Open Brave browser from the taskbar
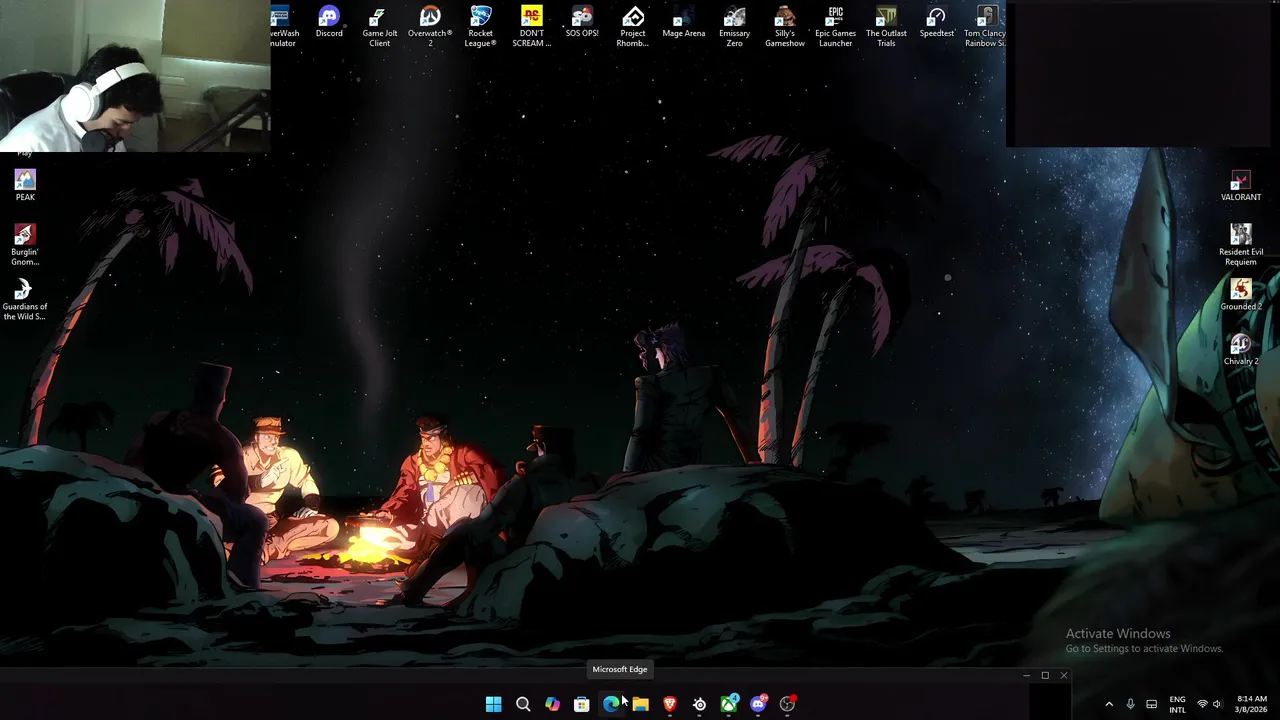The width and height of the screenshot is (1280, 720). (670, 704)
